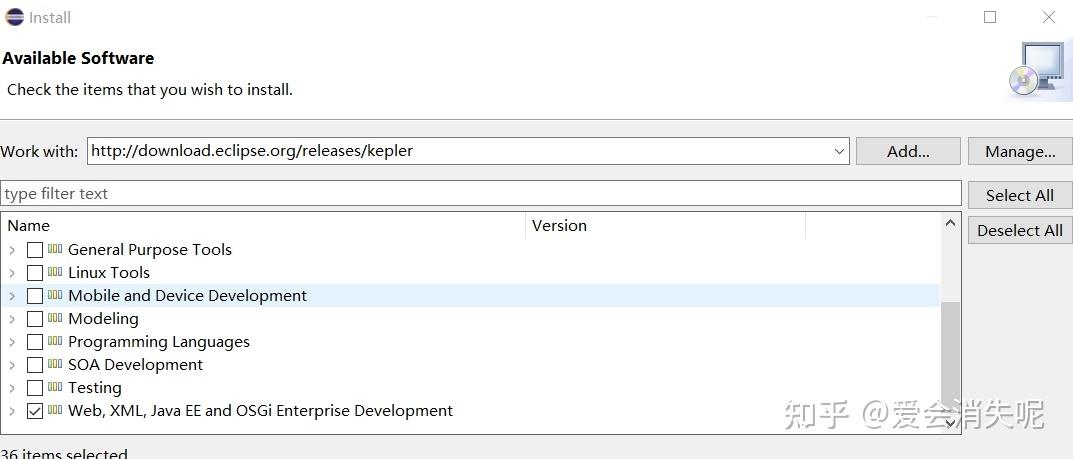Screen dimensions: 1073x459
Task: Expand Web, XML, Java EE category
Action: [12, 411]
